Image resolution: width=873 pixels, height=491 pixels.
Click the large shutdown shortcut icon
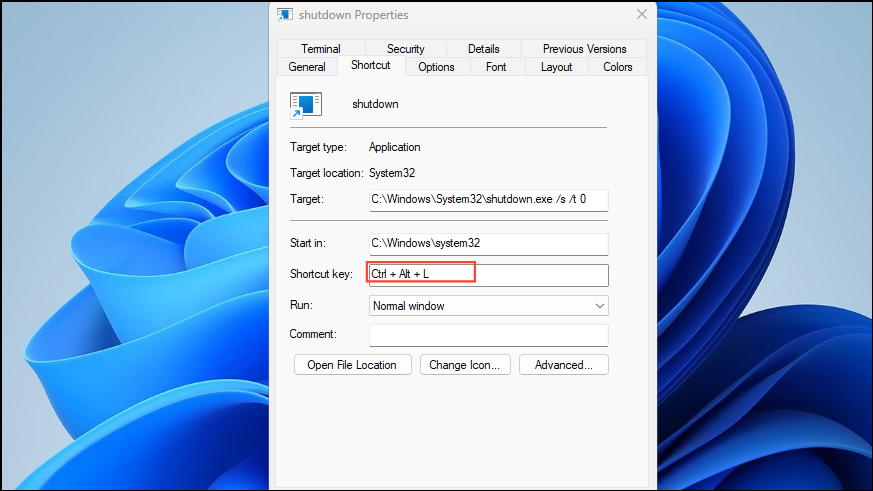[306, 105]
